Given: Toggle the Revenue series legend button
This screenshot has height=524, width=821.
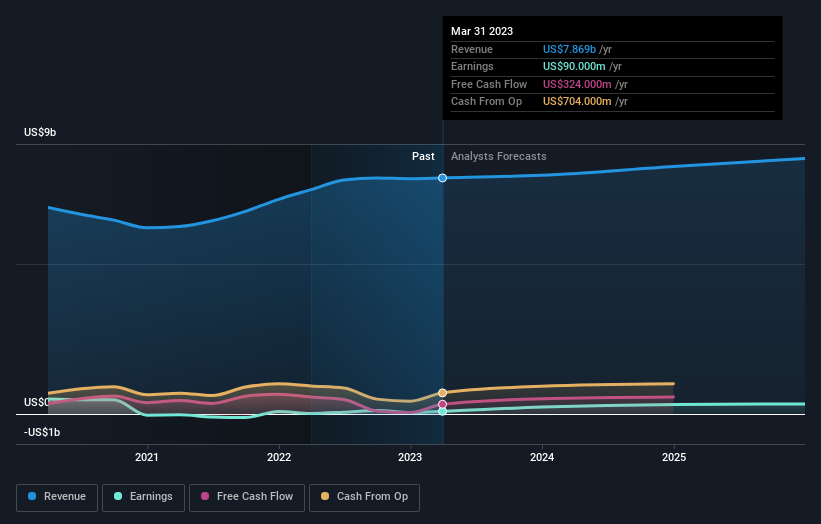Looking at the screenshot, I should tap(57, 497).
